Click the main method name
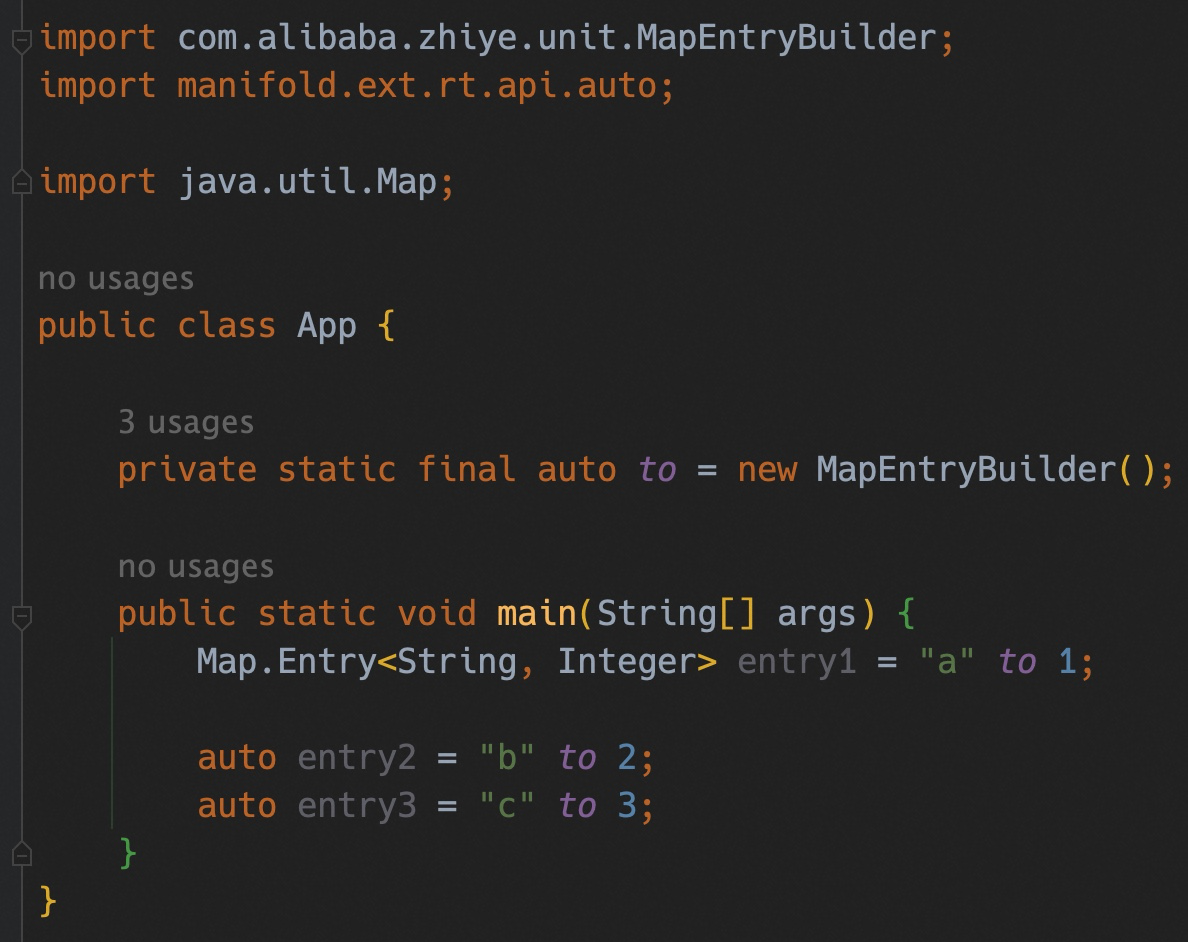The image size is (1188, 942). [x=535, y=613]
